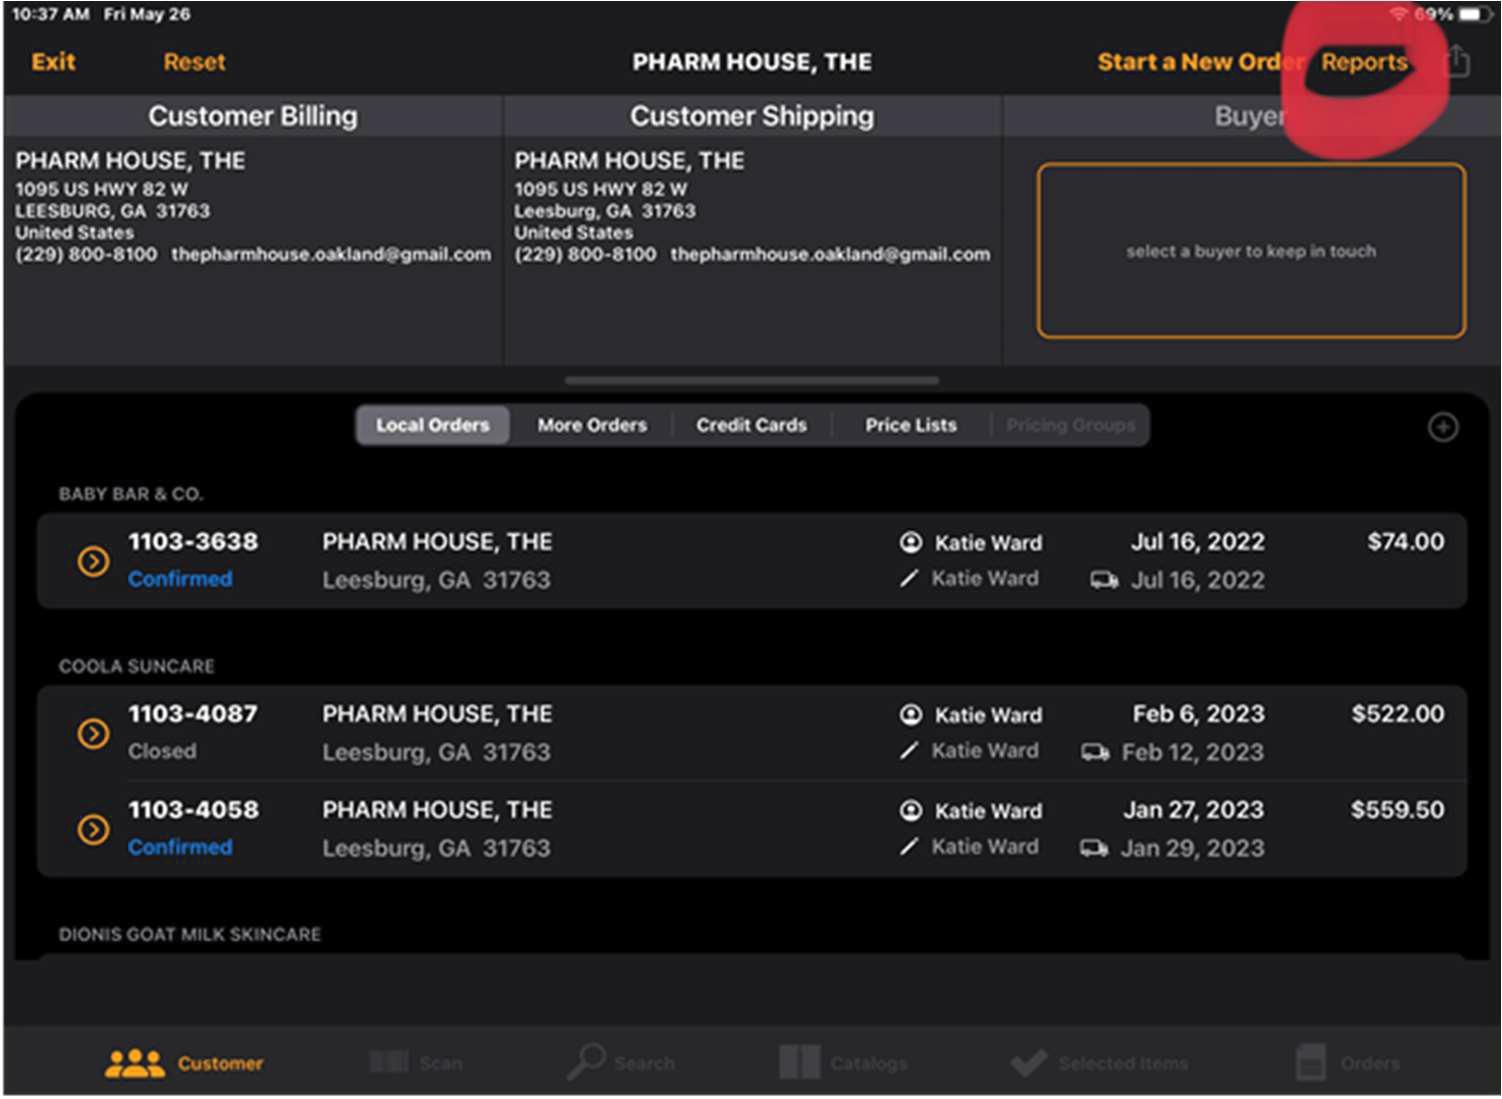This screenshot has height=1099, width=1502.
Task: Click Confirmed status of order 1103-4058
Action: (x=180, y=847)
